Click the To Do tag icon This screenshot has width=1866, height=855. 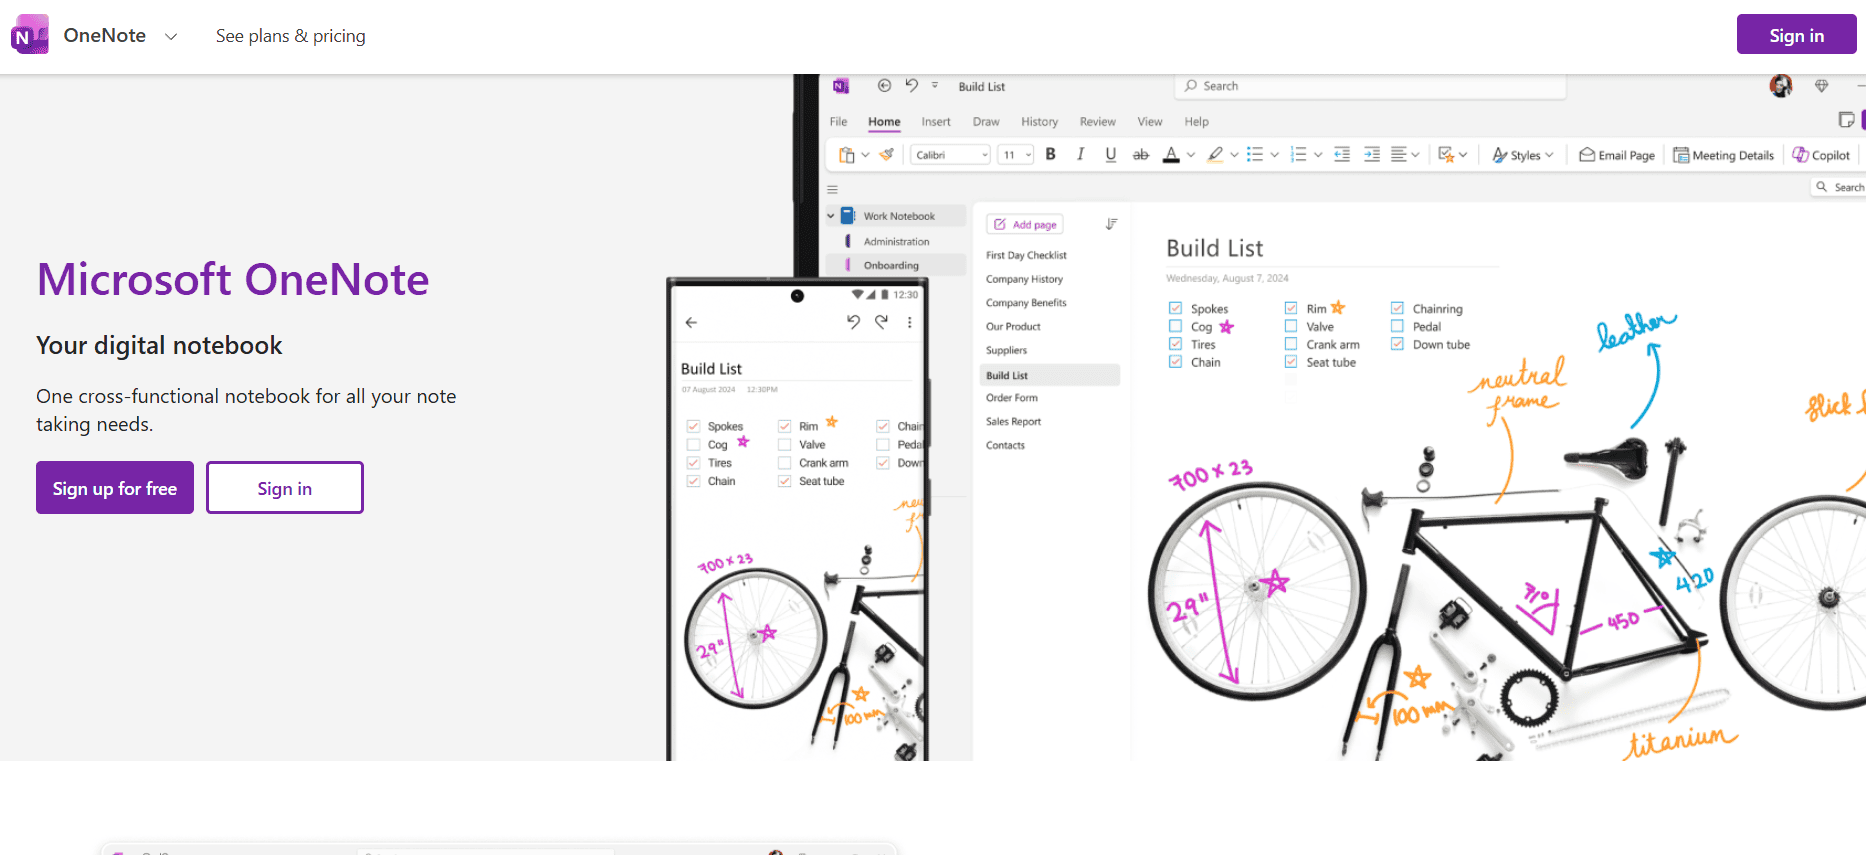point(1446,154)
